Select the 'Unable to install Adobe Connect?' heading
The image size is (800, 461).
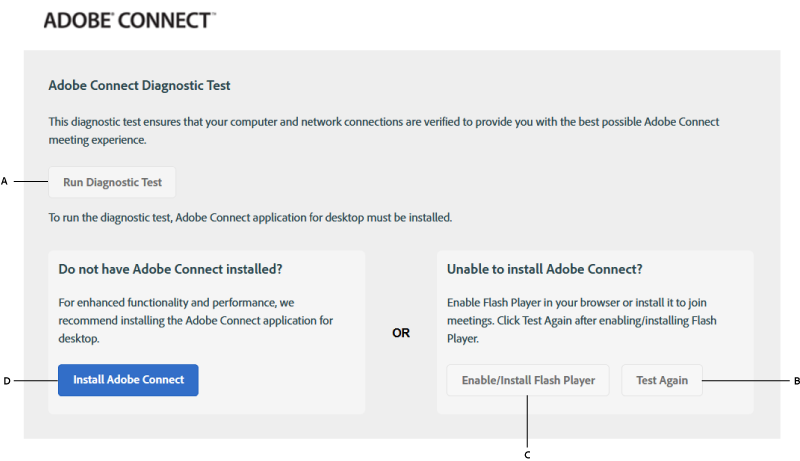[x=544, y=269]
